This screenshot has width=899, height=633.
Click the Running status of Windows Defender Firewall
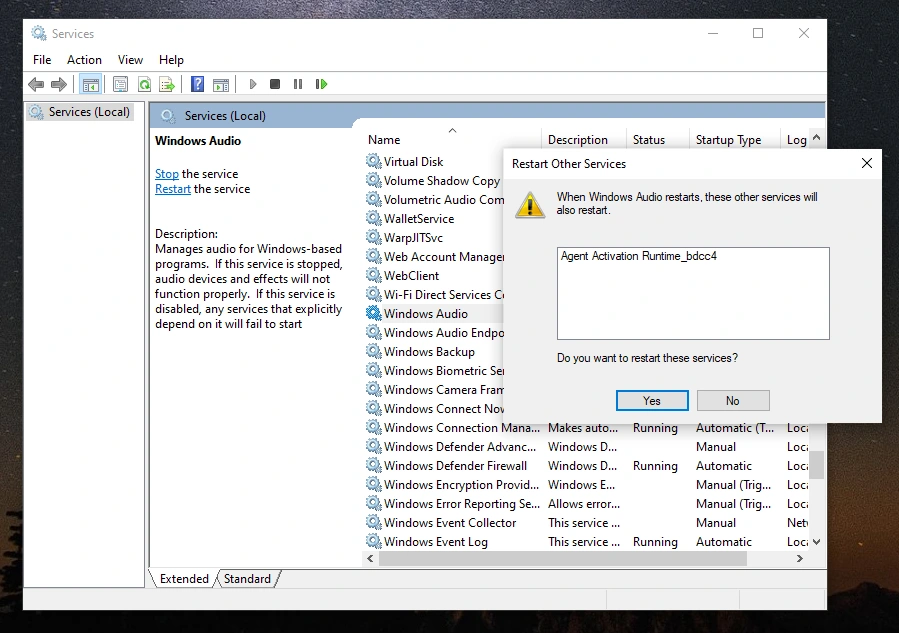click(655, 466)
